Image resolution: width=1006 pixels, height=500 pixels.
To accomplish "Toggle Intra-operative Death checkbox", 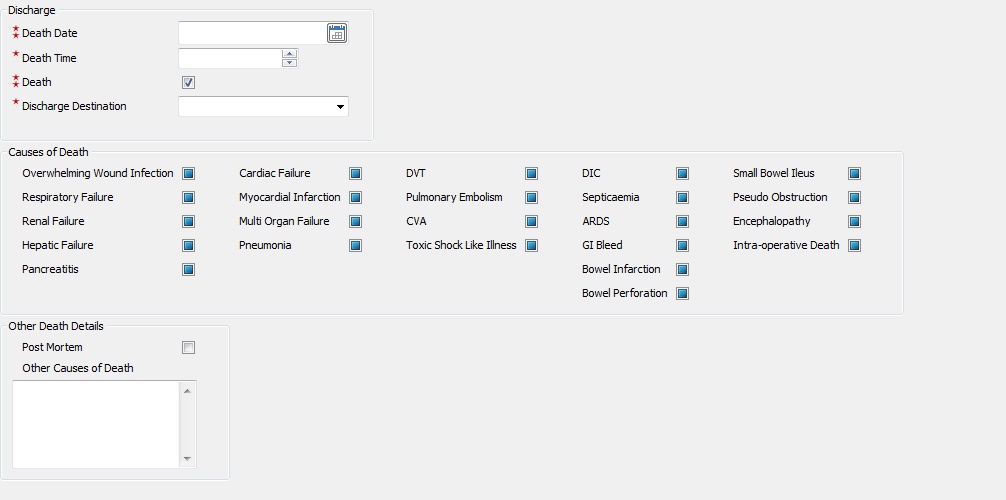I will pos(854,245).
